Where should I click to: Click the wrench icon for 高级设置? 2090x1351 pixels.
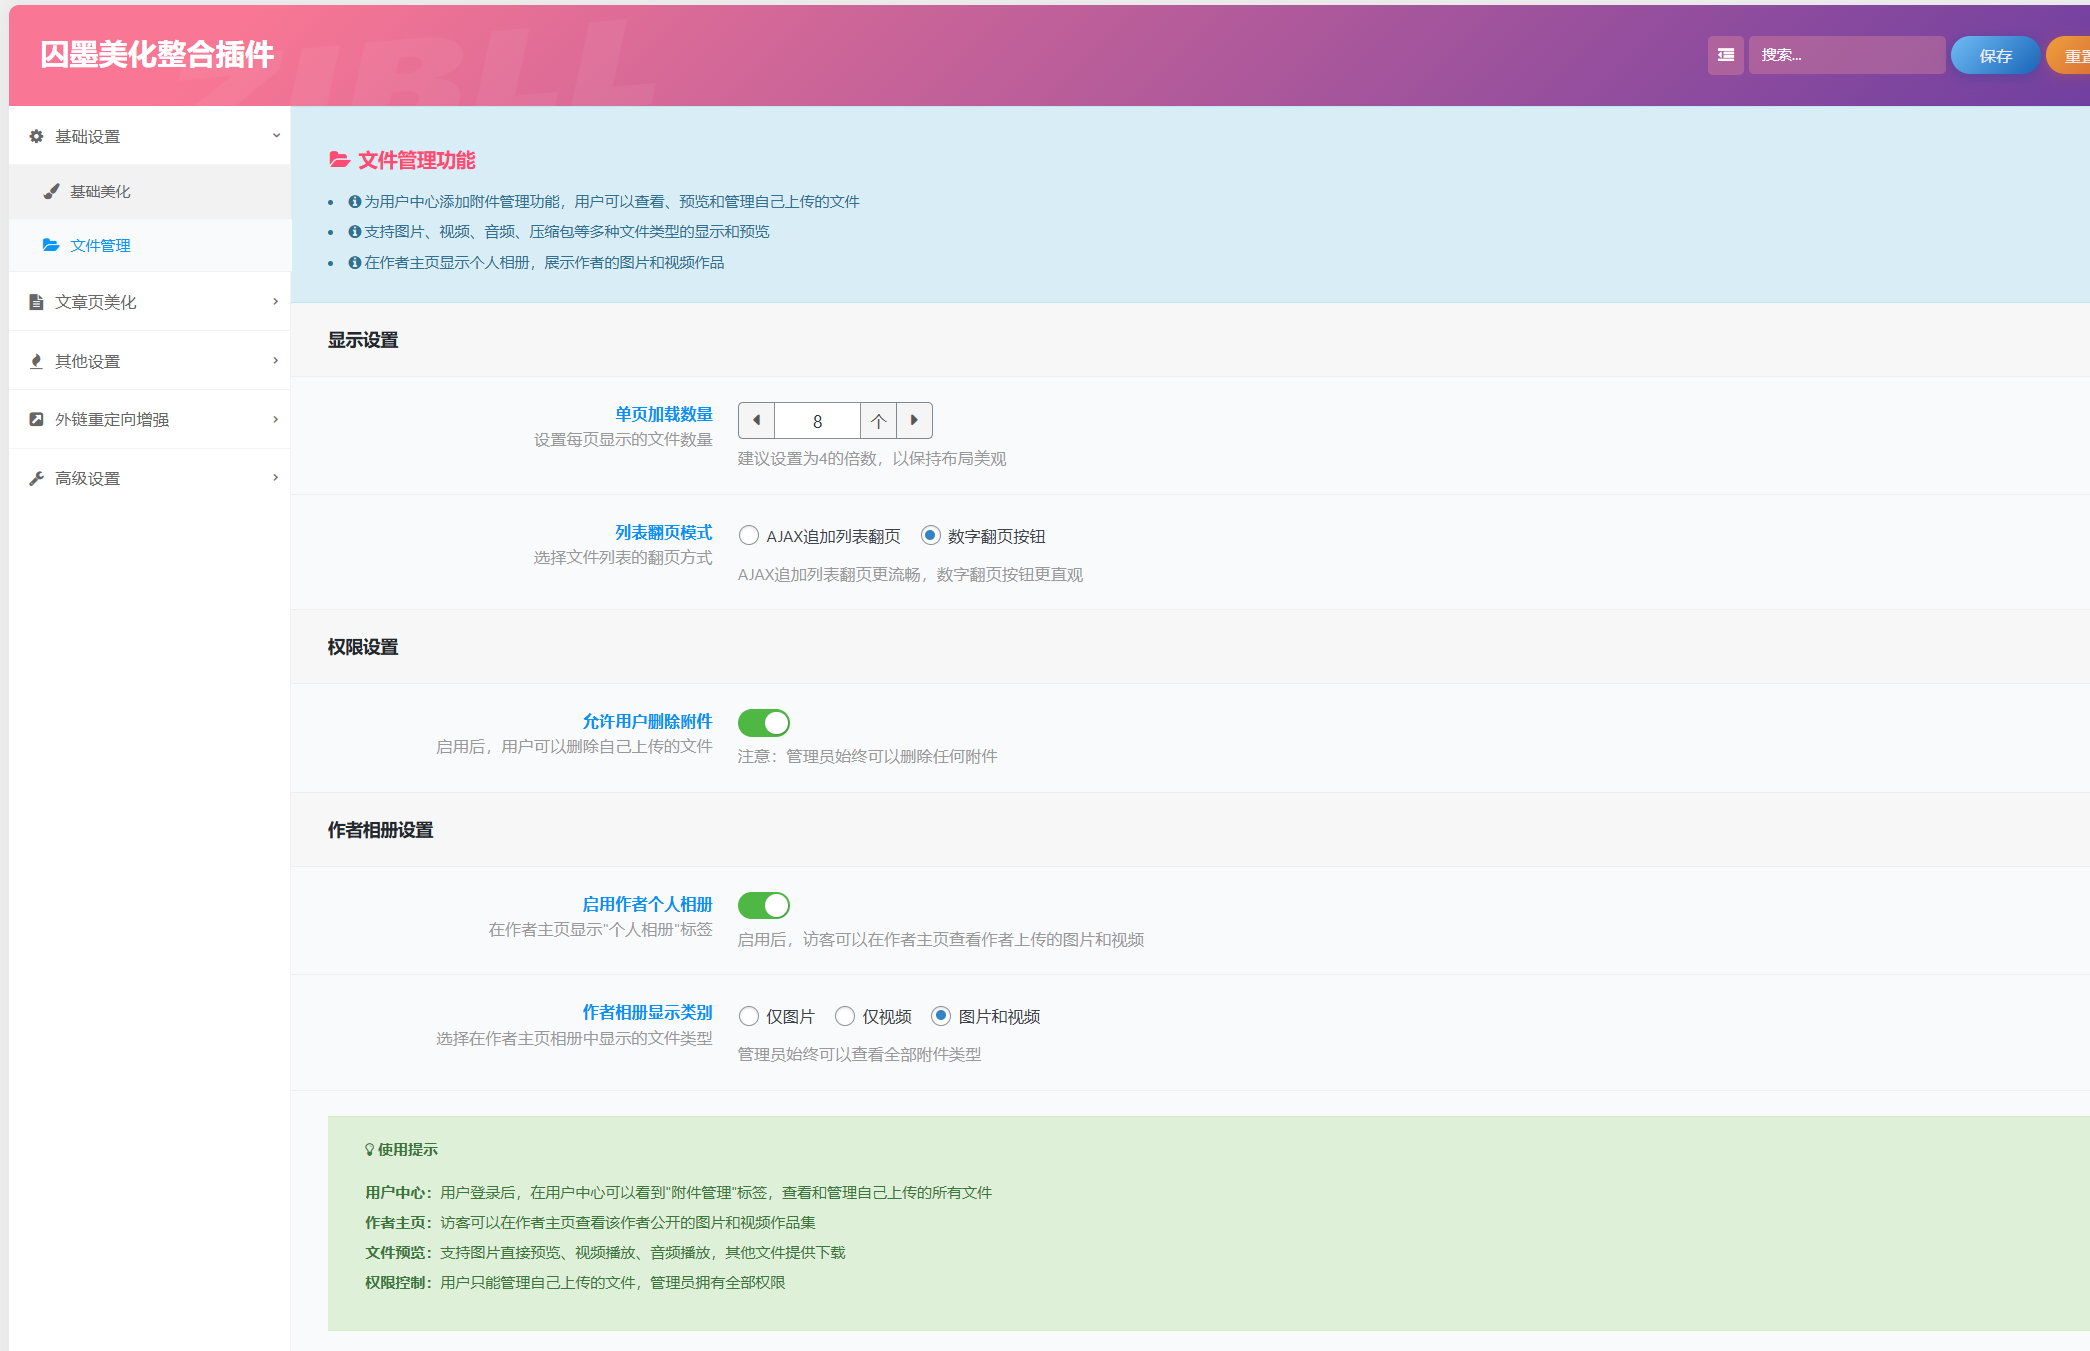click(36, 478)
